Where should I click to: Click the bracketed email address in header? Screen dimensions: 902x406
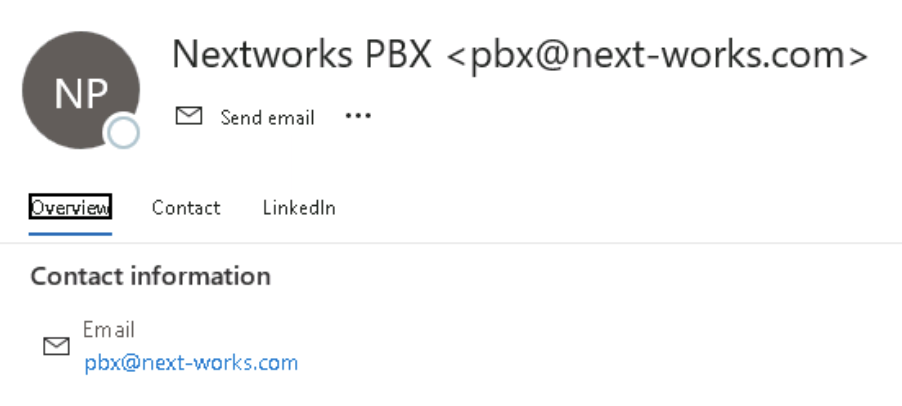[x=658, y=56]
